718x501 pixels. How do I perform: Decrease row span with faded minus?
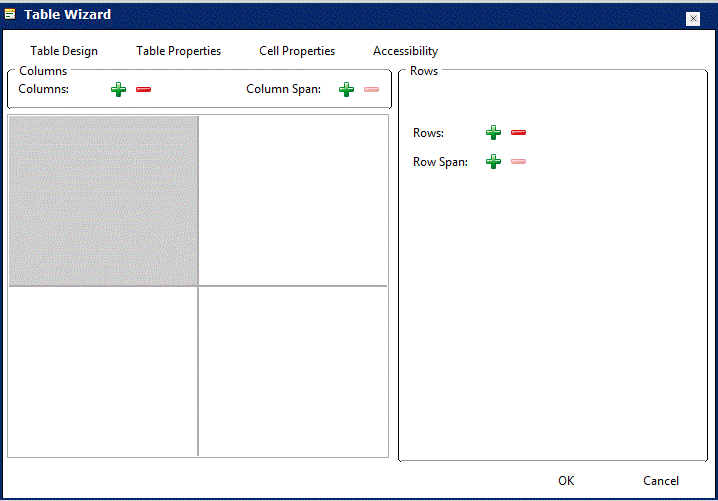[x=518, y=162]
